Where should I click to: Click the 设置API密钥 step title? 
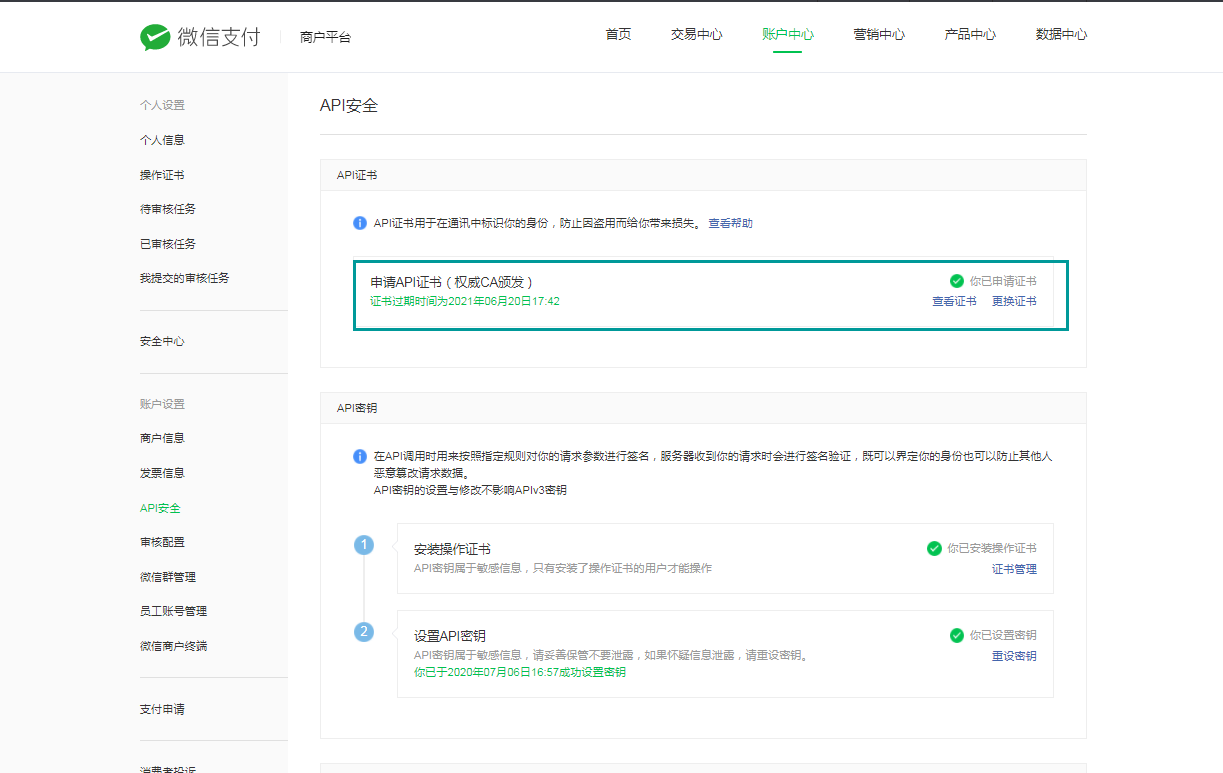[450, 636]
